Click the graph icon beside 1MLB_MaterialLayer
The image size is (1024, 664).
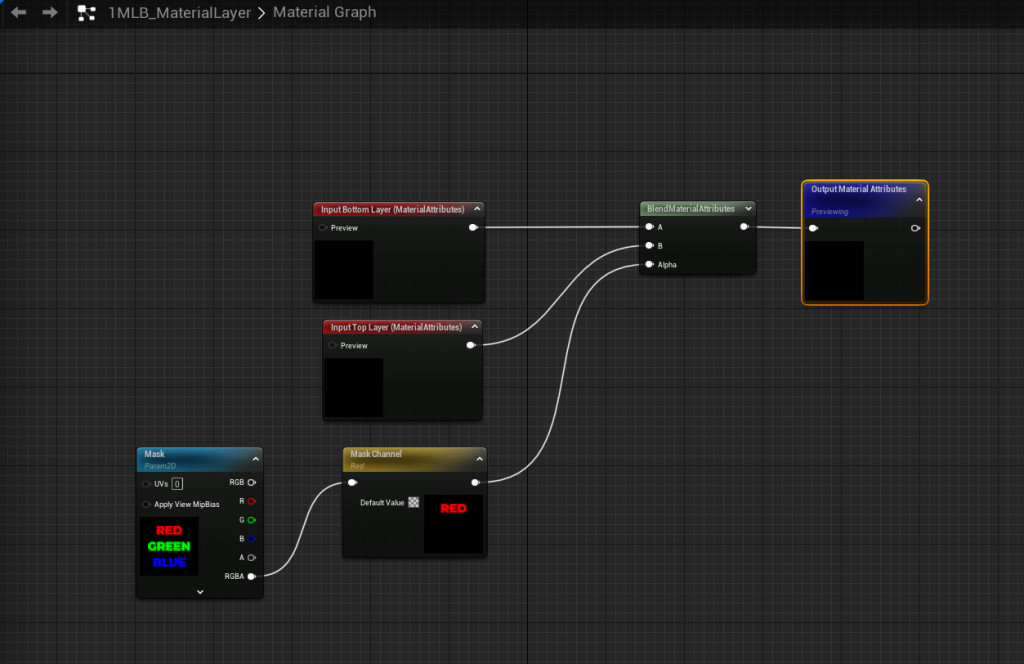point(87,13)
